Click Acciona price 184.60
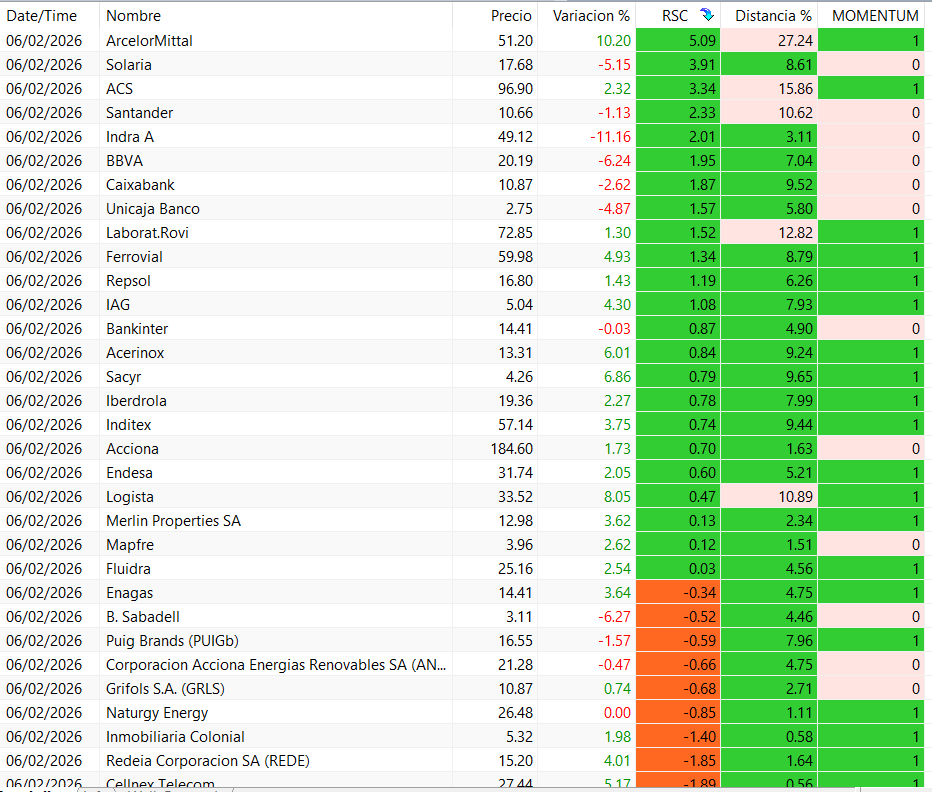 tap(512, 449)
